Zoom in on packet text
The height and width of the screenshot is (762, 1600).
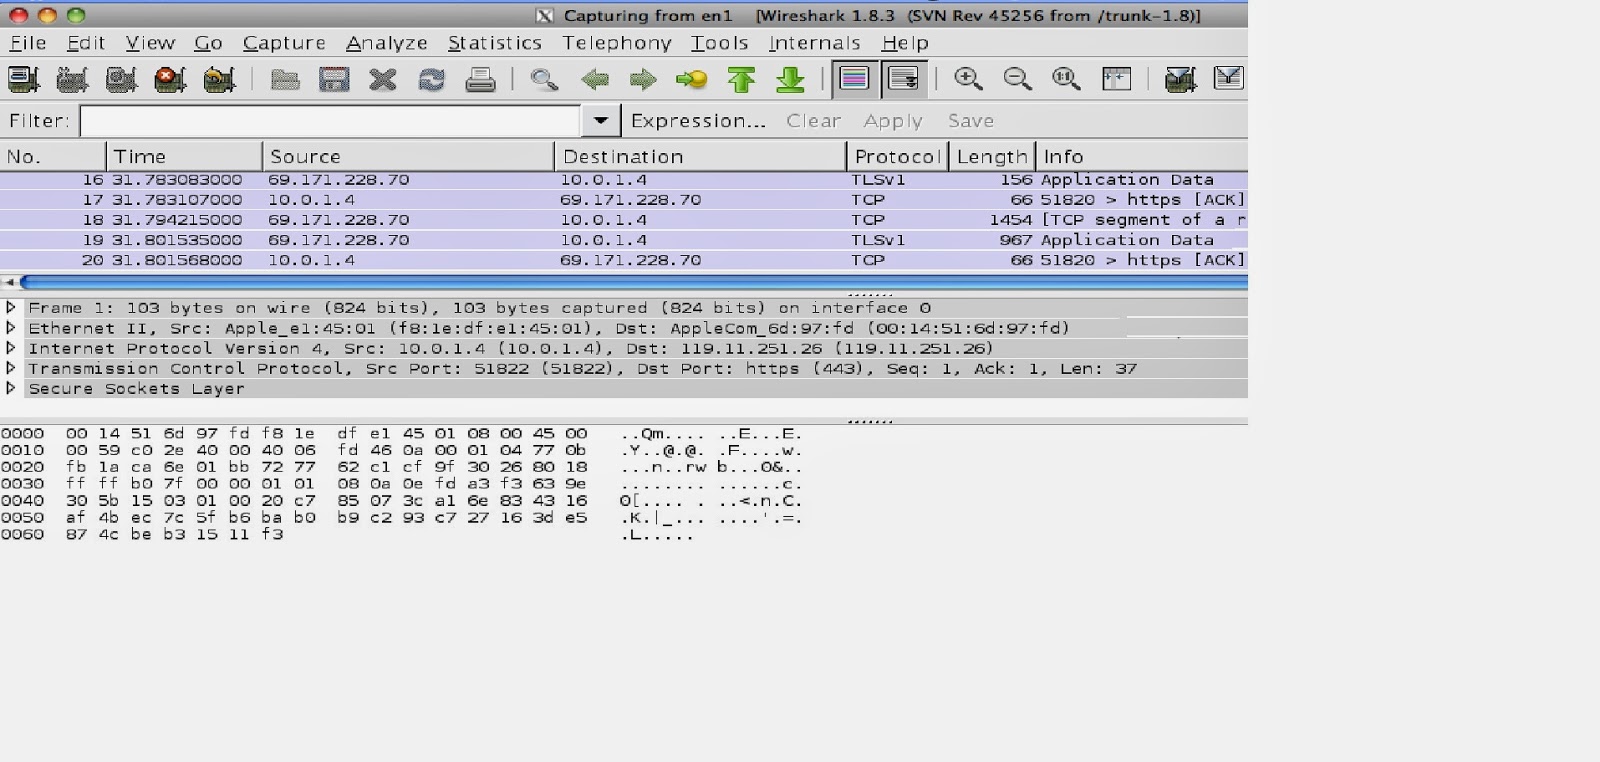(x=968, y=79)
